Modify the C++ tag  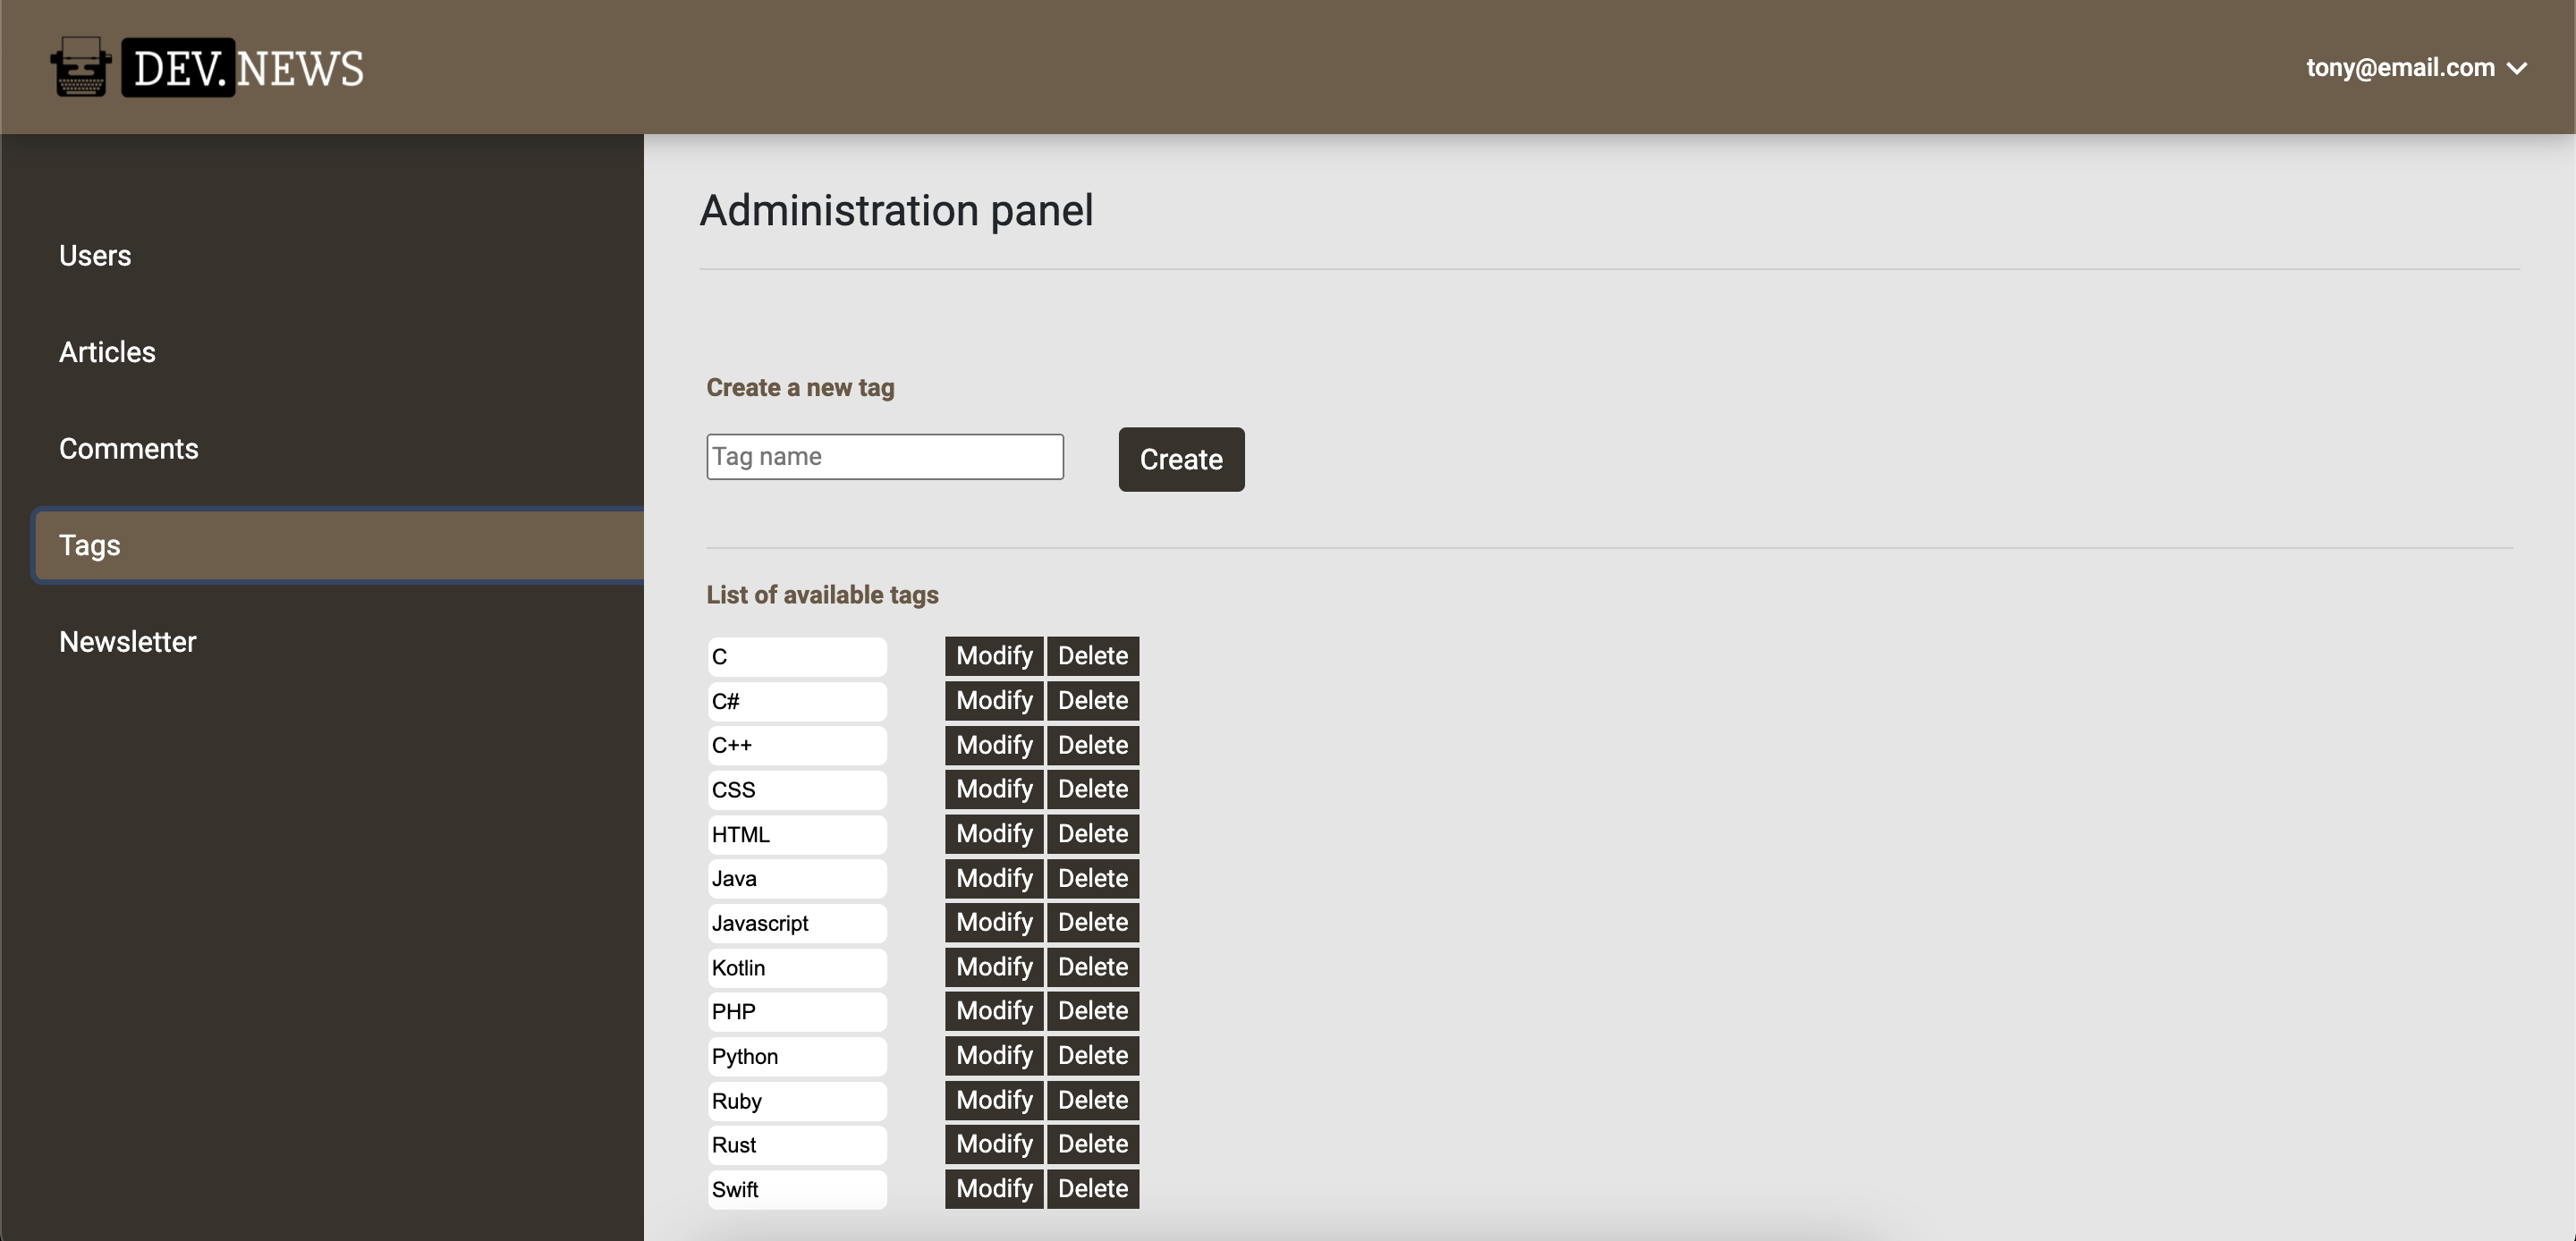[993, 744]
